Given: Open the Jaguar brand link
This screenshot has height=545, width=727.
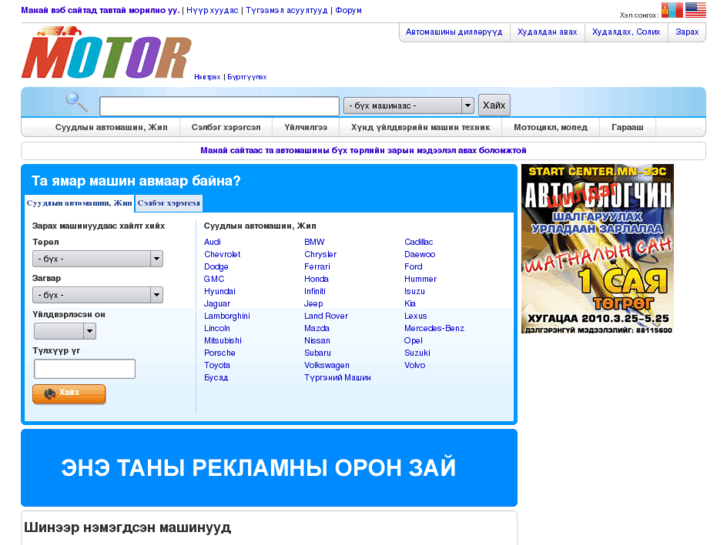Looking at the screenshot, I should pyautogui.click(x=217, y=304).
